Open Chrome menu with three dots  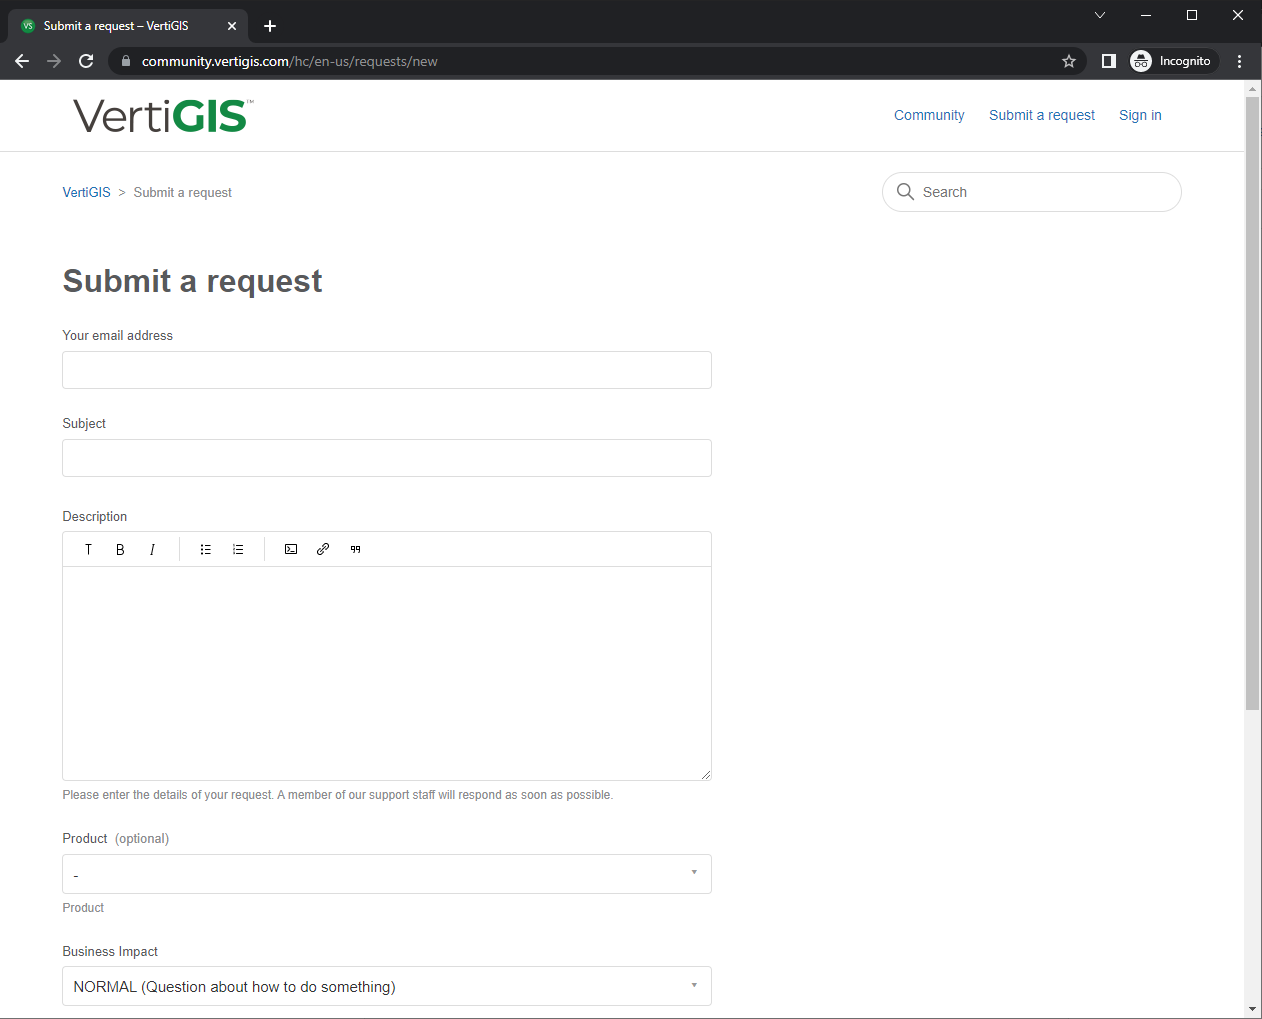(x=1239, y=61)
